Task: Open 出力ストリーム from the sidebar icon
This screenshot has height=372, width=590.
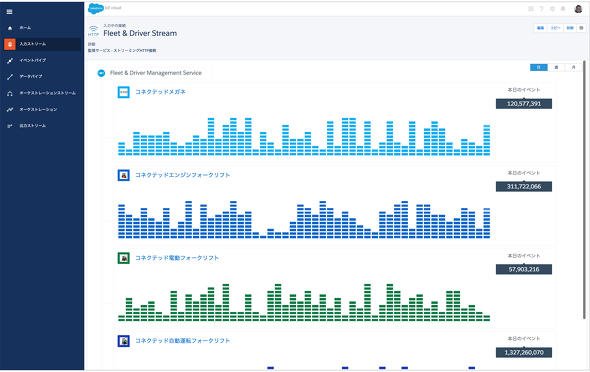Action: pyautogui.click(x=10, y=126)
